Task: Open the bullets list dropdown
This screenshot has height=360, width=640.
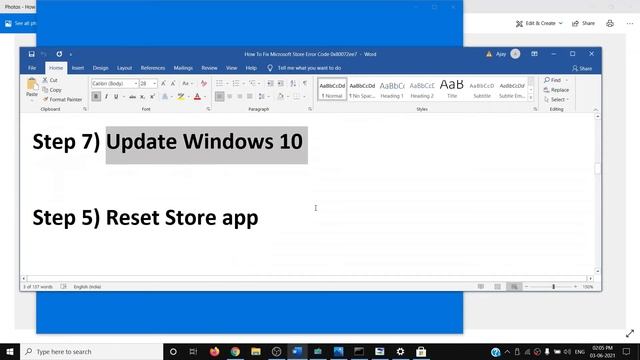Action: click(227, 83)
